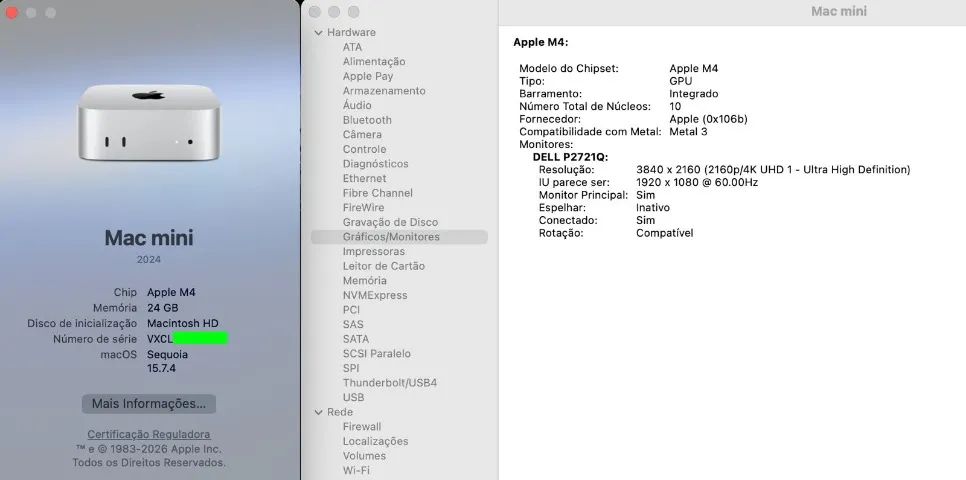966x480 pixels.
Task: Select Alimentação in the sidebar
Action: (374, 62)
